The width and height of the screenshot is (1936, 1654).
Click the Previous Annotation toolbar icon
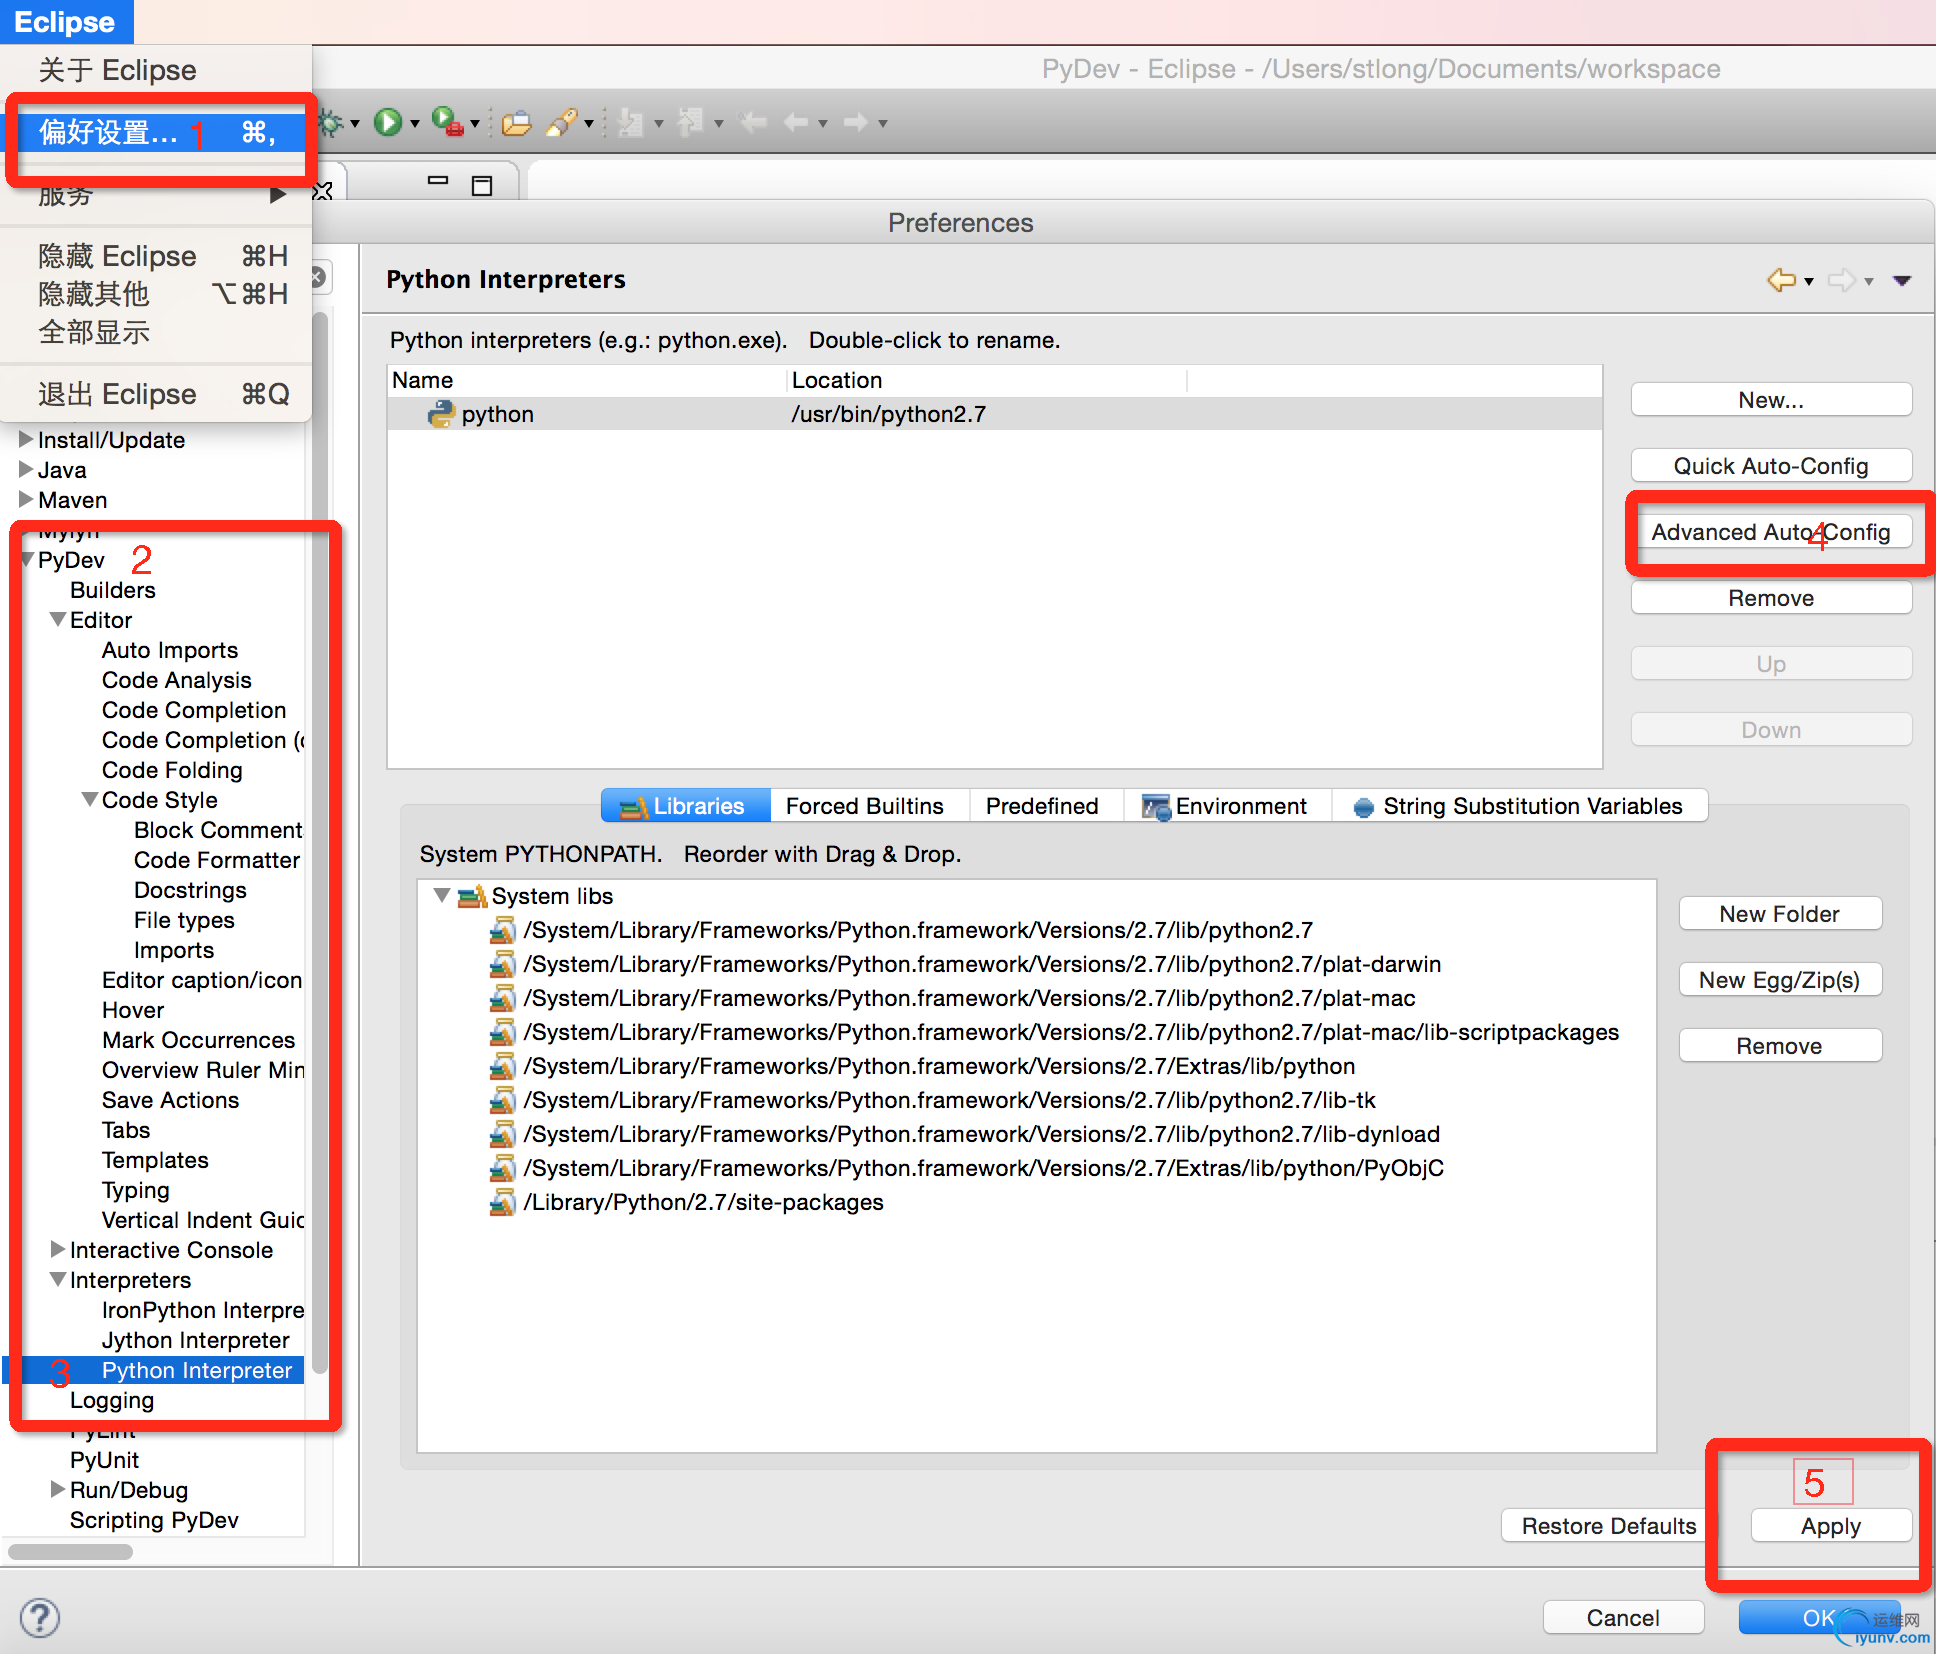[690, 123]
